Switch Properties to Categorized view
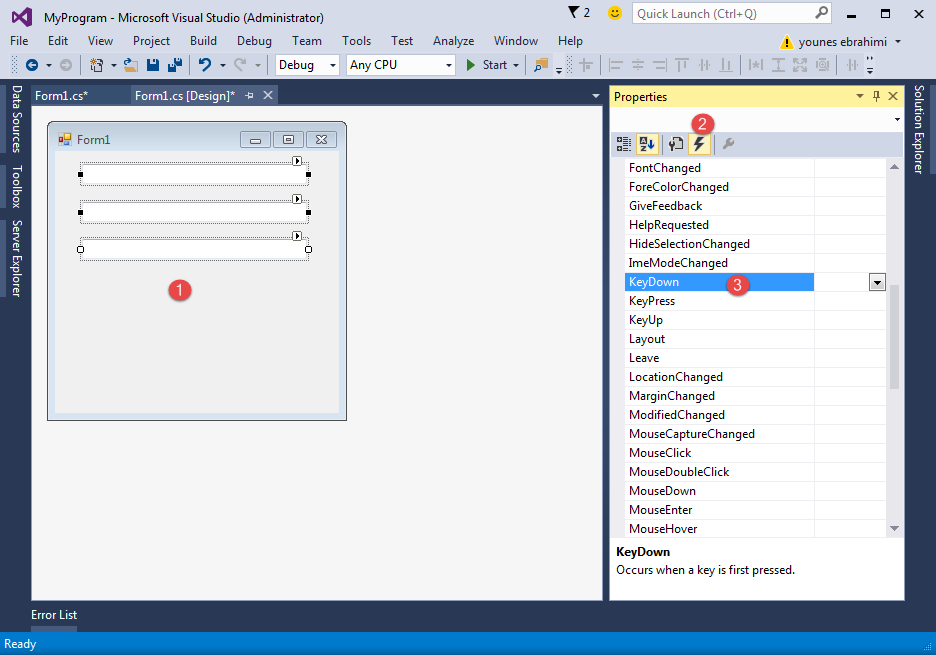Image resolution: width=936 pixels, height=655 pixels. 624,144
